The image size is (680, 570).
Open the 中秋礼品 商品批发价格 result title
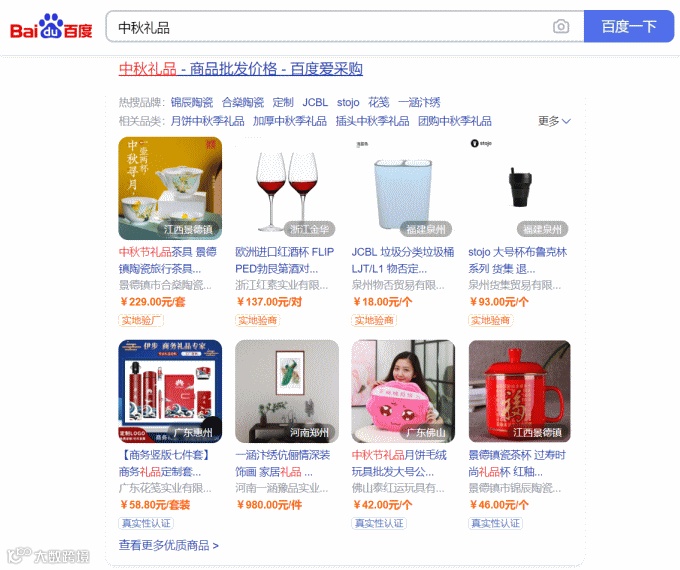pos(241,69)
